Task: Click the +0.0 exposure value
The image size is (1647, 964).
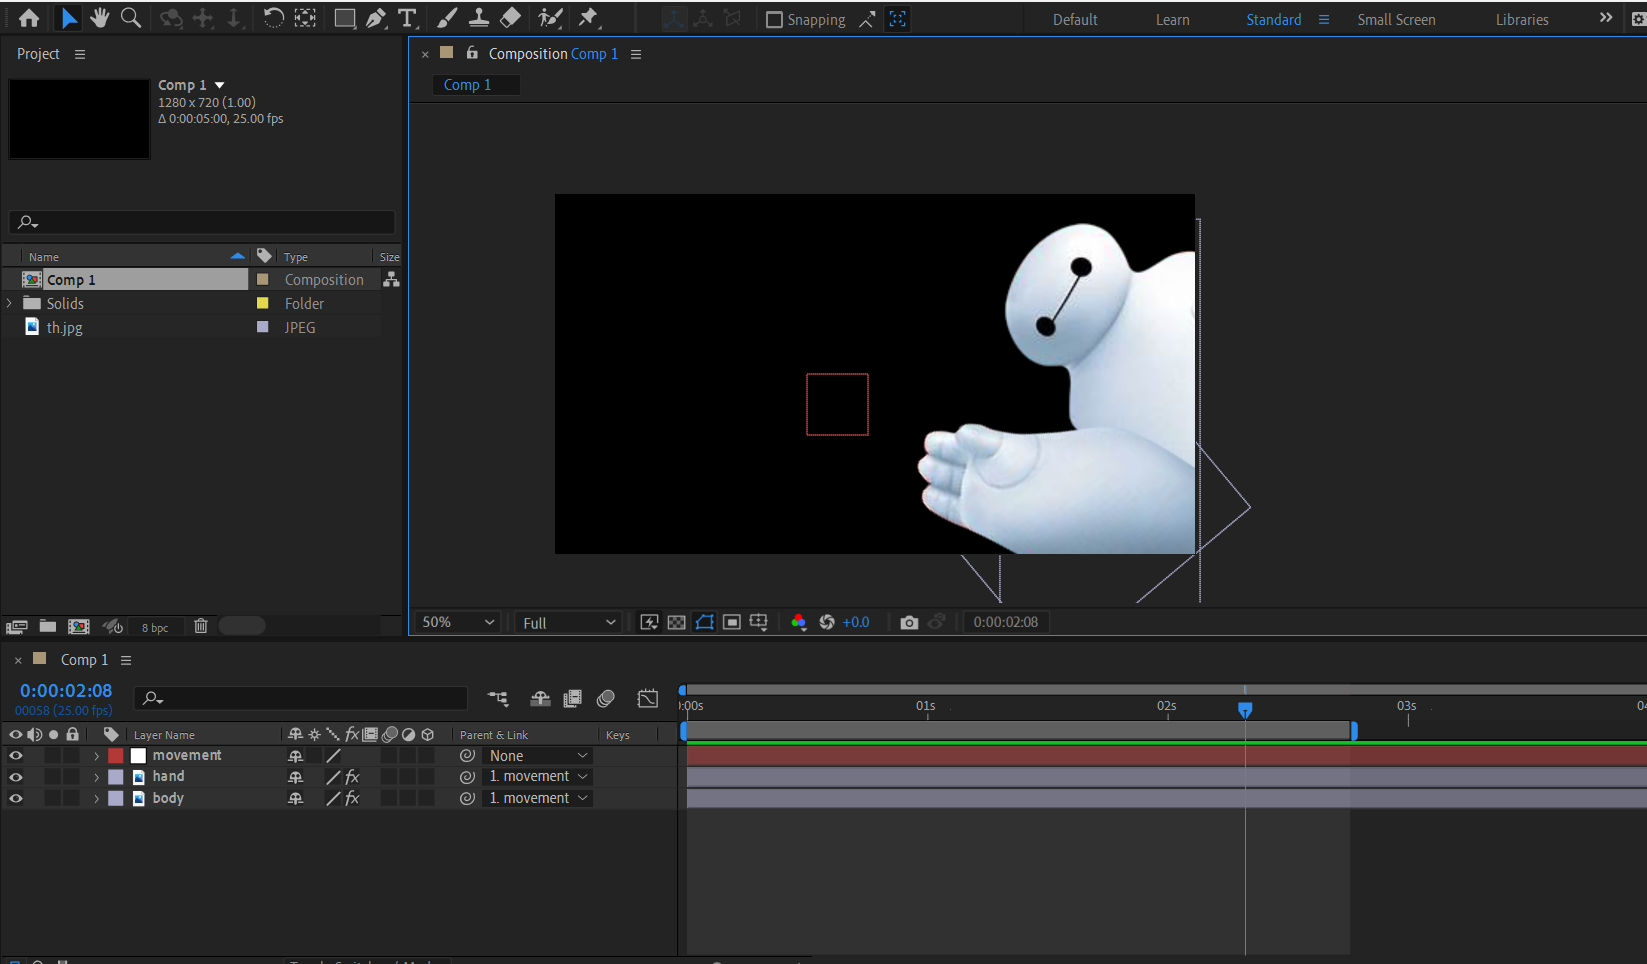Action: 856,622
